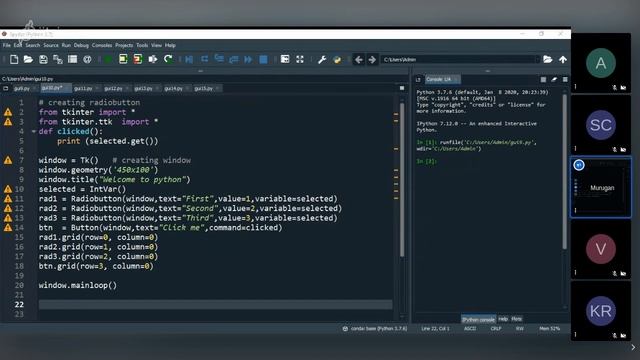Open the console options hamburger menu
Image resolution: width=640 pixels, height=360 pixels.
click(x=565, y=80)
